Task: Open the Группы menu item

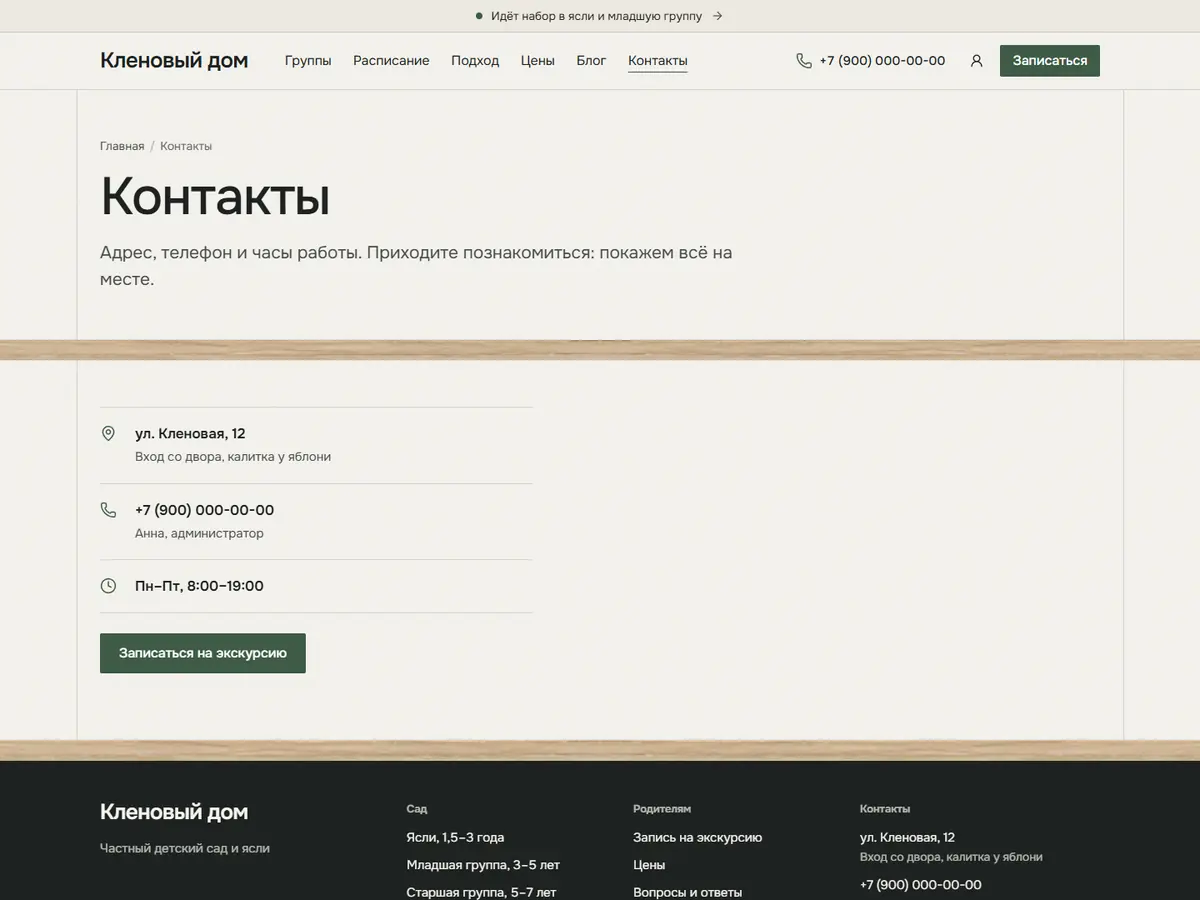Action: (308, 61)
